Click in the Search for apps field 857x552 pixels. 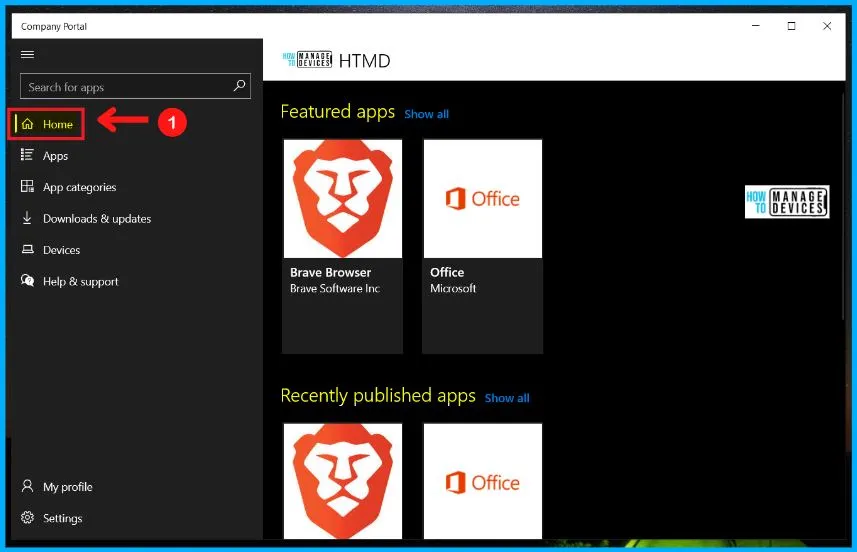pos(135,86)
